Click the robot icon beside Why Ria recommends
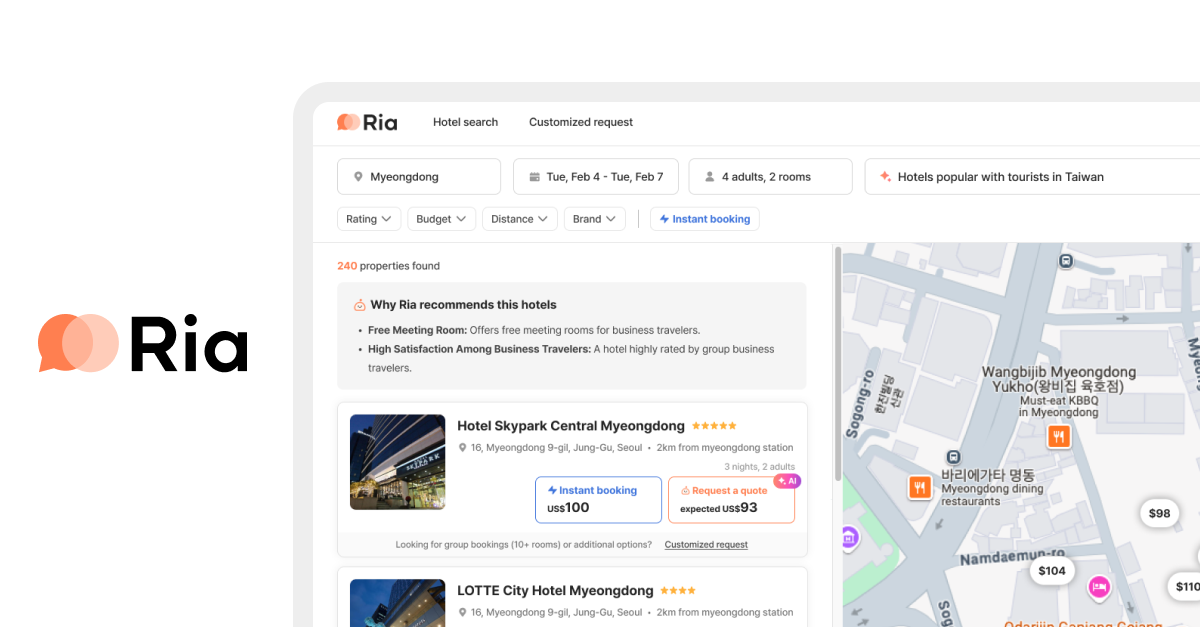This screenshot has height=627, width=1200. [360, 305]
